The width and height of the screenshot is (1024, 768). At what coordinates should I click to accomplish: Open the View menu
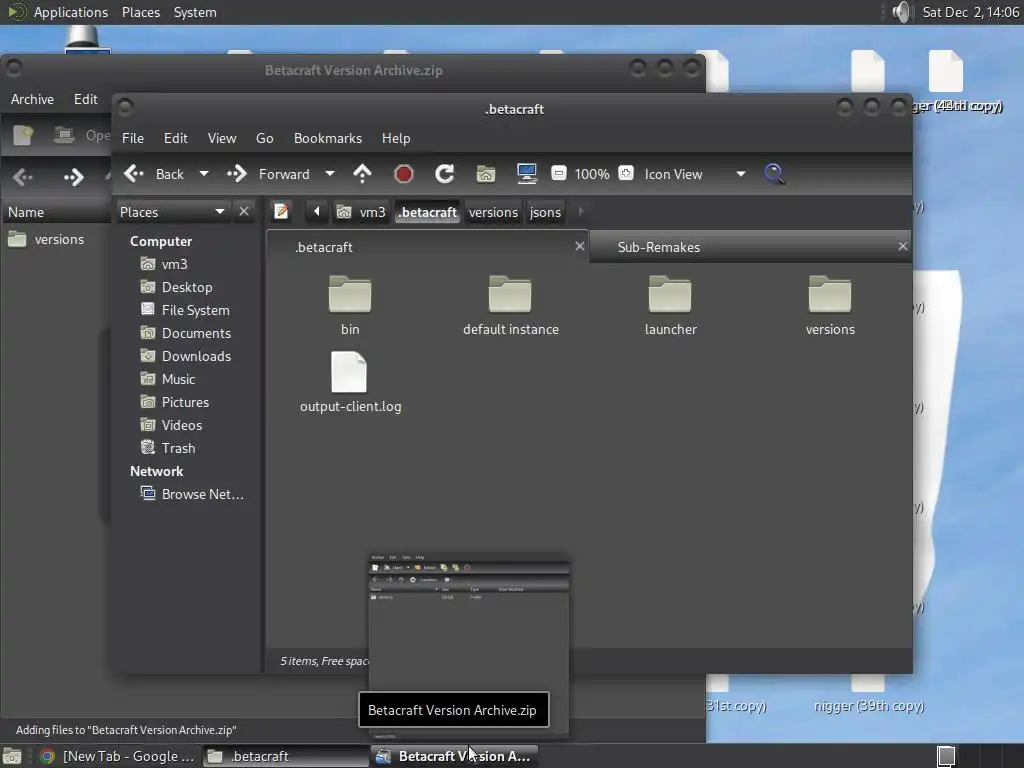222,138
